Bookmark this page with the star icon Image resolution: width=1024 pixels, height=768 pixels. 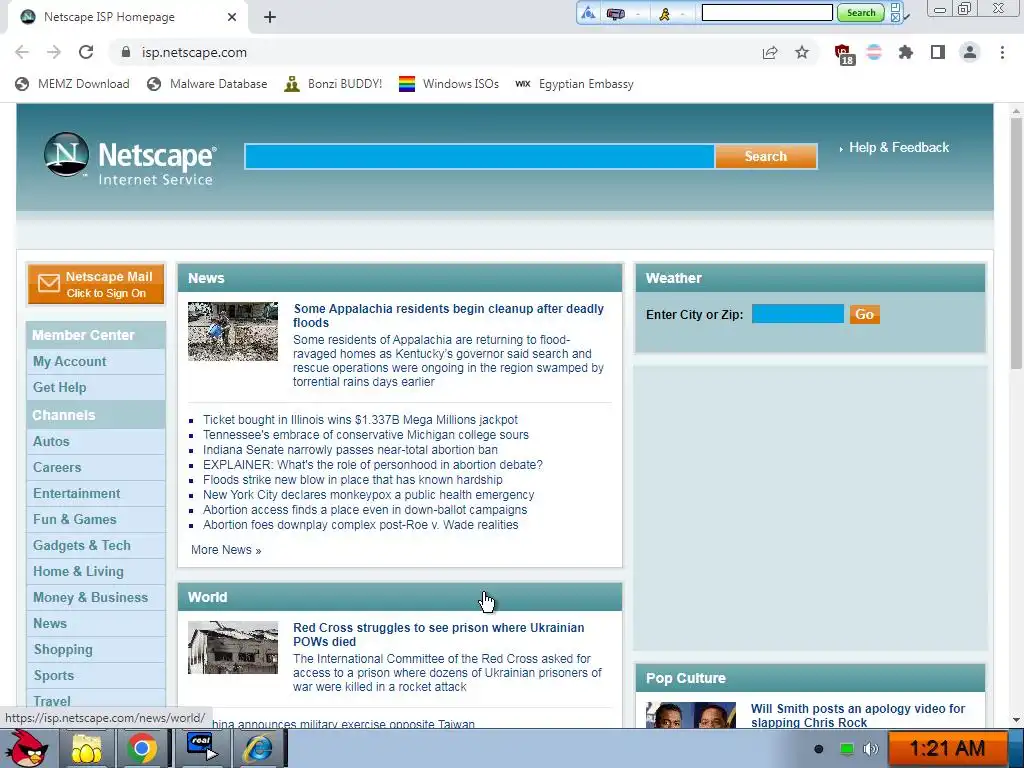[x=802, y=52]
